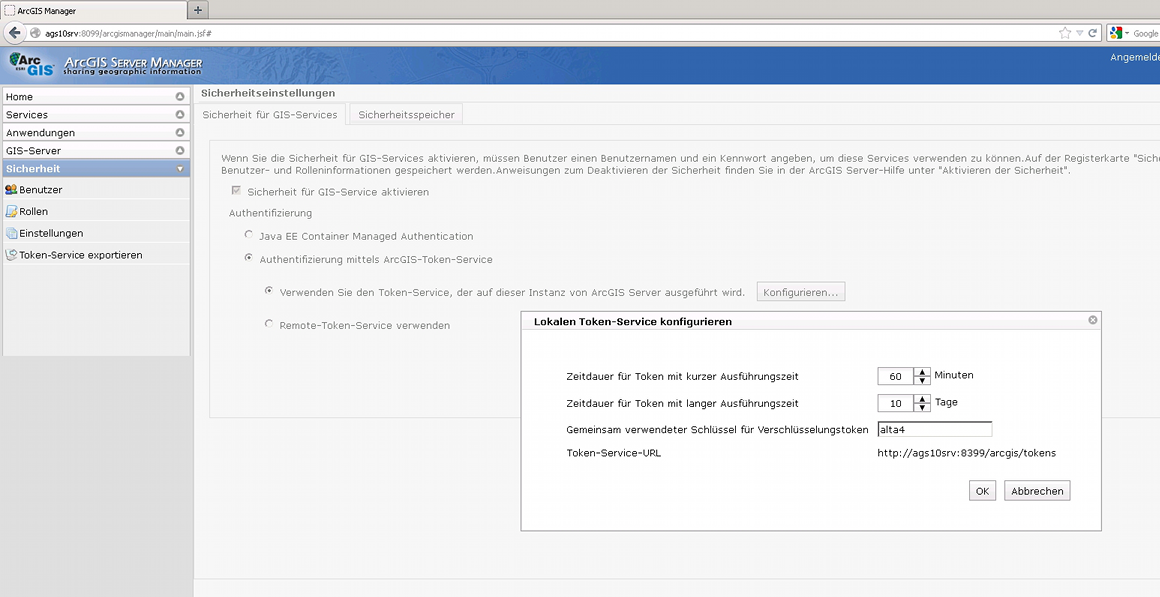The width and height of the screenshot is (1160, 597).
Task: Click the Zeitdauer für Token mit kurzer Ausführungszeit label
Action: (x=682, y=377)
